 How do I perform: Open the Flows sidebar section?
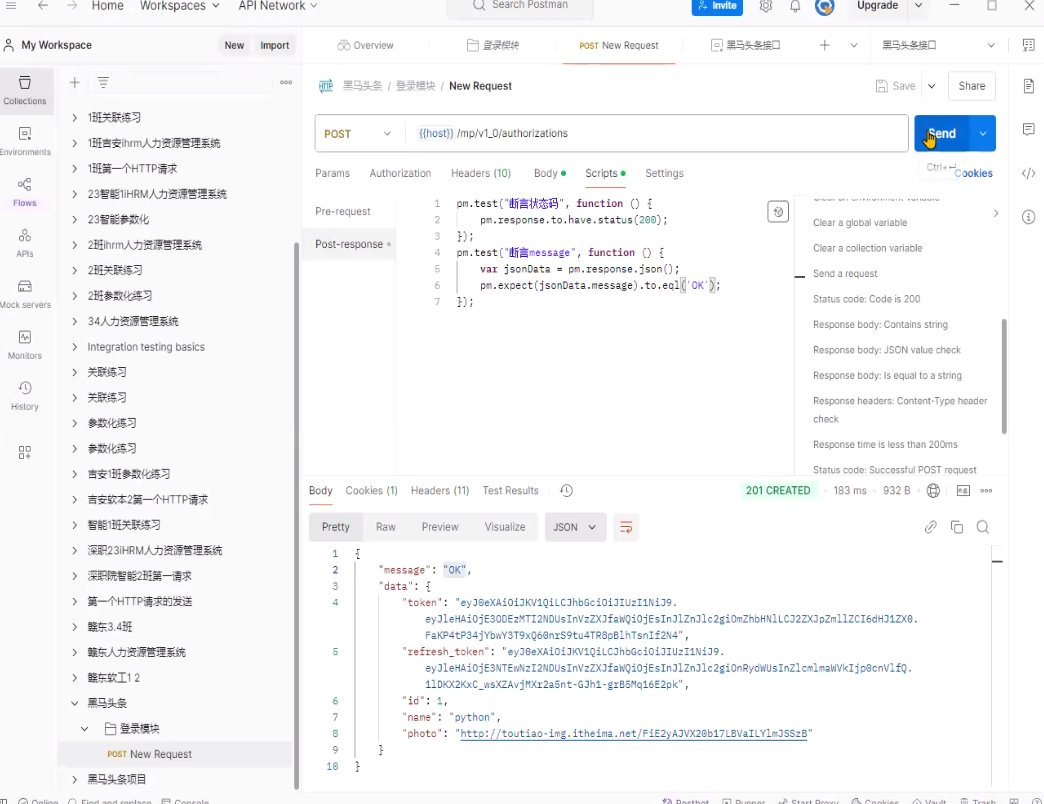(x=25, y=192)
